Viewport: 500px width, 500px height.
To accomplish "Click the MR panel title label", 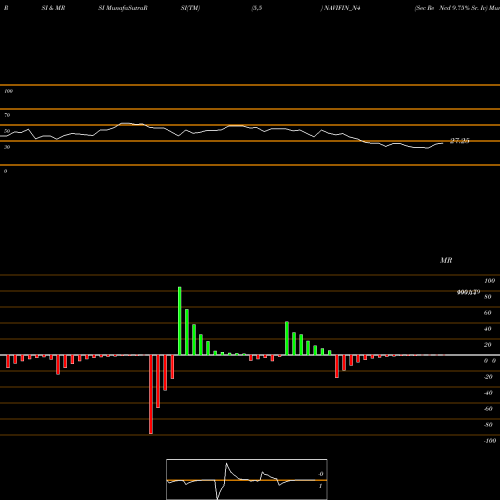I will point(446,260).
